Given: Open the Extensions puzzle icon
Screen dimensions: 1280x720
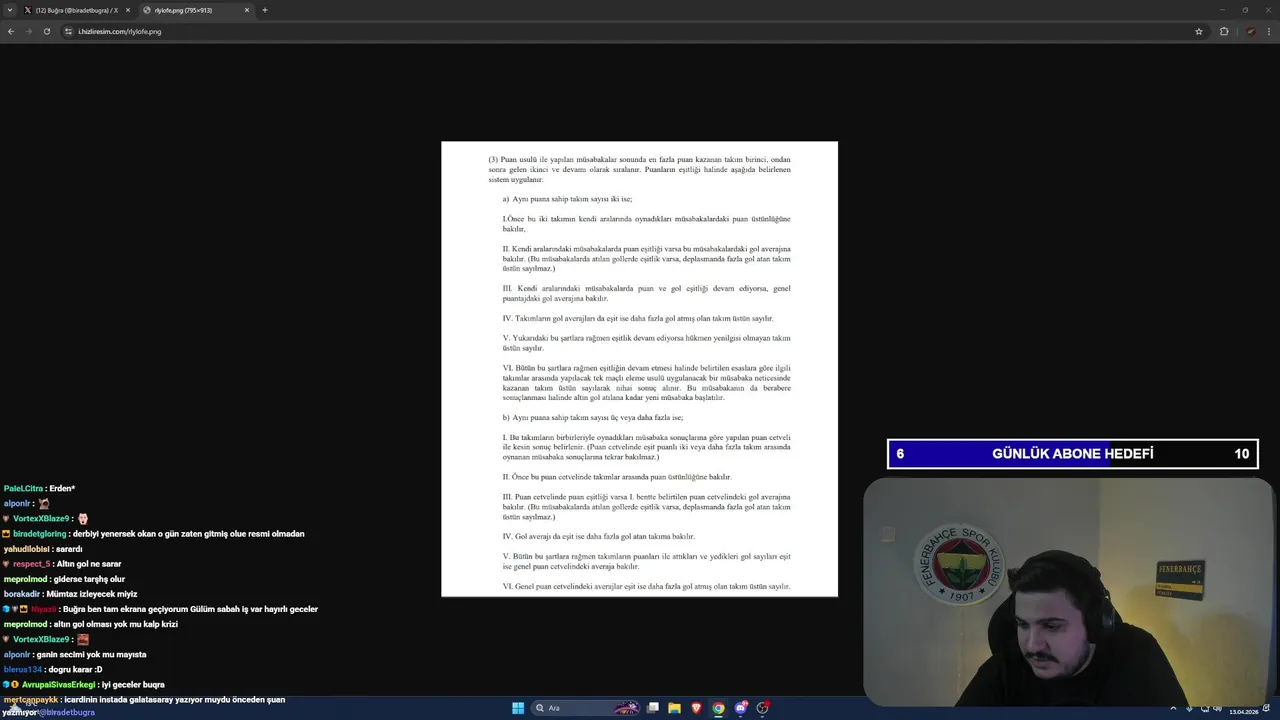Looking at the screenshot, I should pos(1224,31).
